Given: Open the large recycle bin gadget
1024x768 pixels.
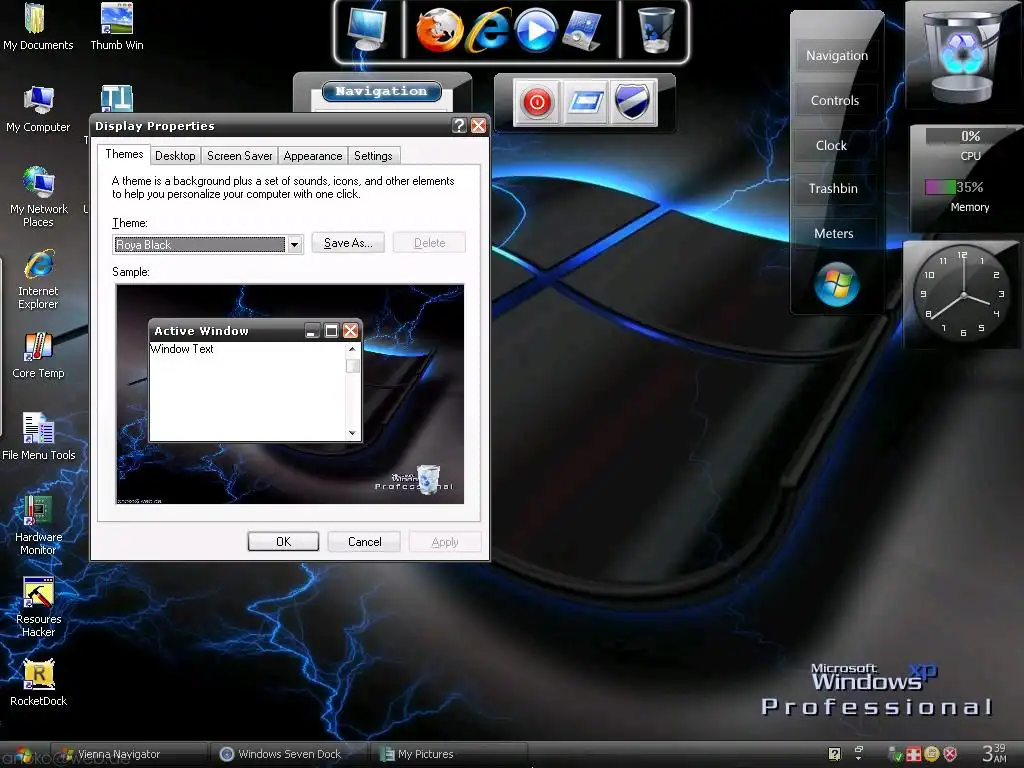Looking at the screenshot, I should point(961,55).
